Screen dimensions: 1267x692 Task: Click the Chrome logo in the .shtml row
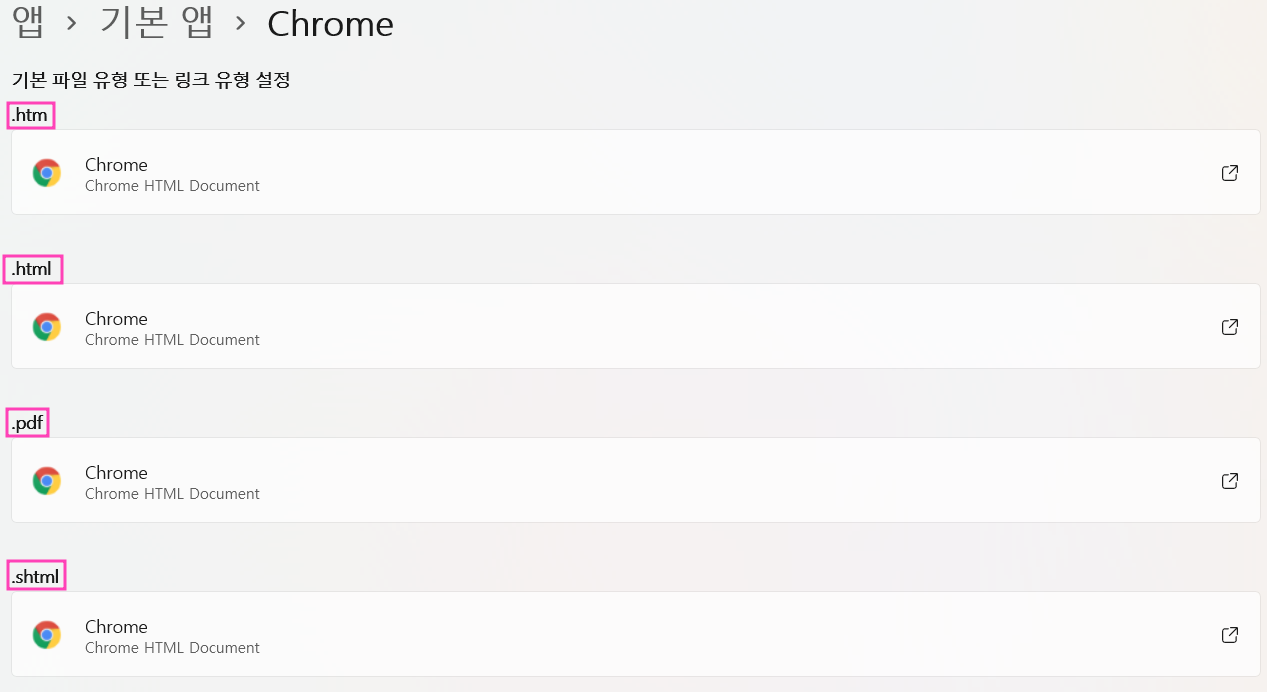click(47, 635)
